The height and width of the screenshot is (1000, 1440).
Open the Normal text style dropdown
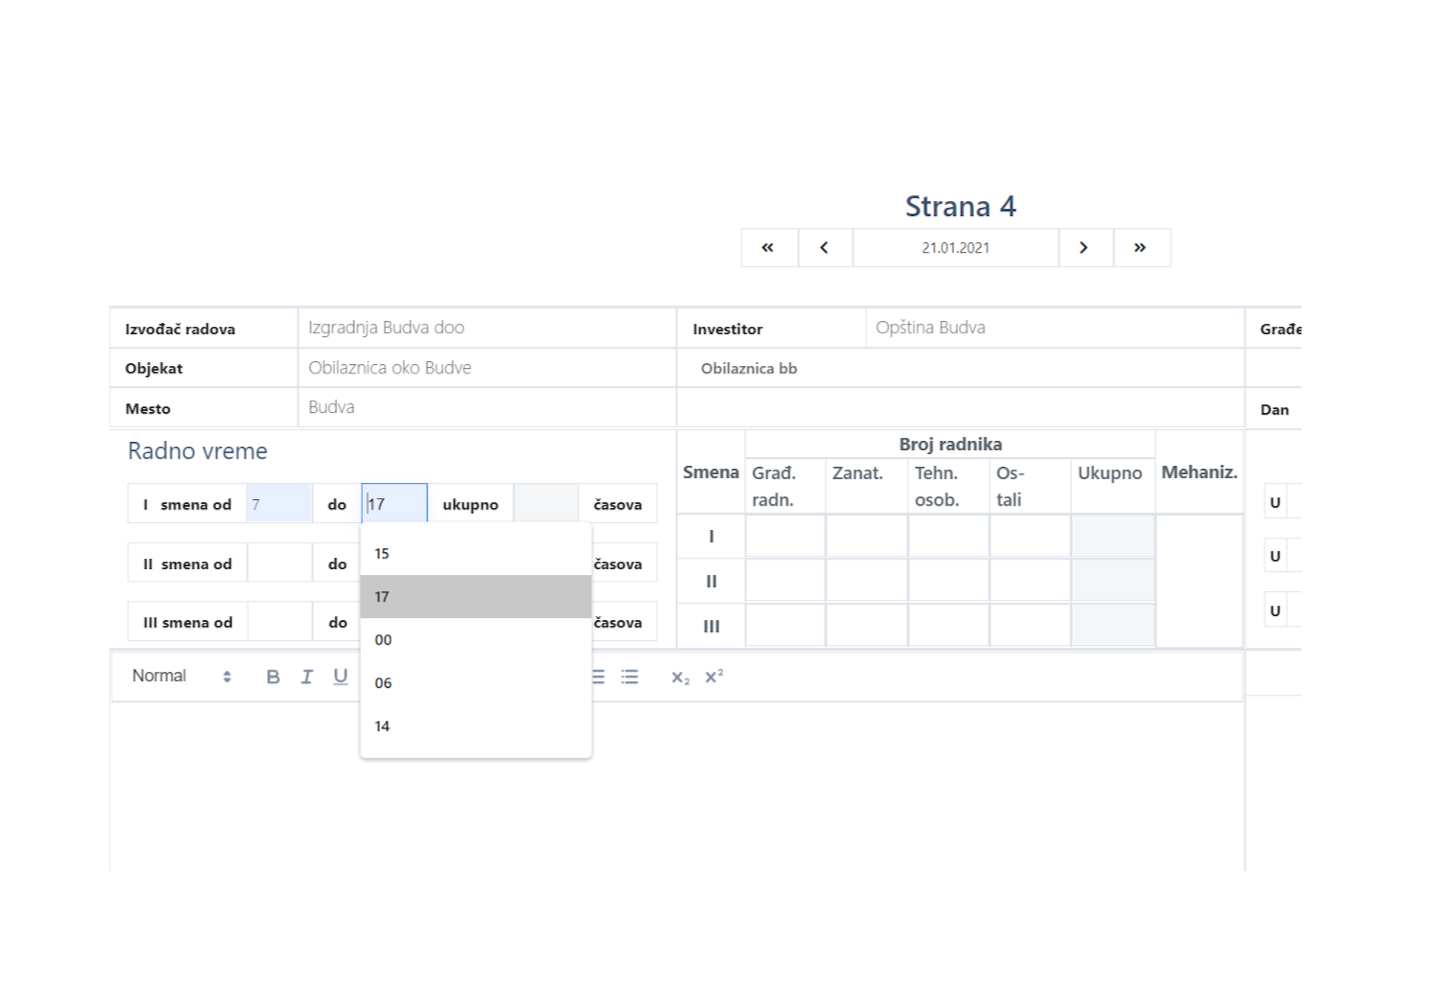point(181,677)
